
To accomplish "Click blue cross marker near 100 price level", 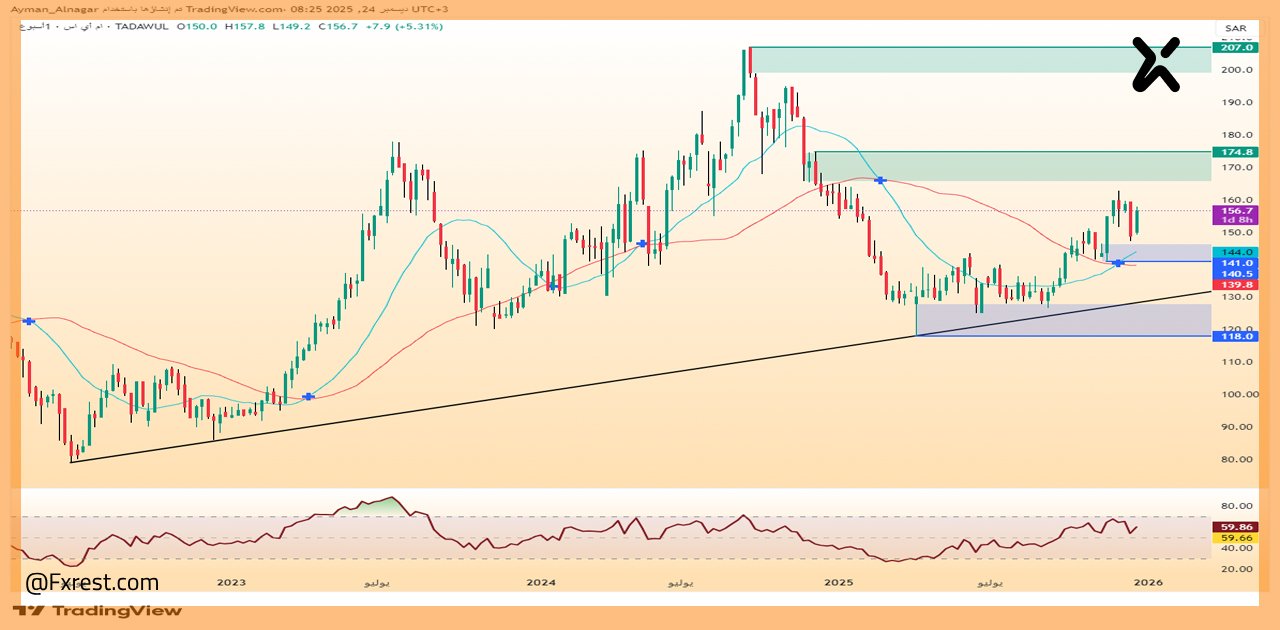I will click(x=308, y=397).
